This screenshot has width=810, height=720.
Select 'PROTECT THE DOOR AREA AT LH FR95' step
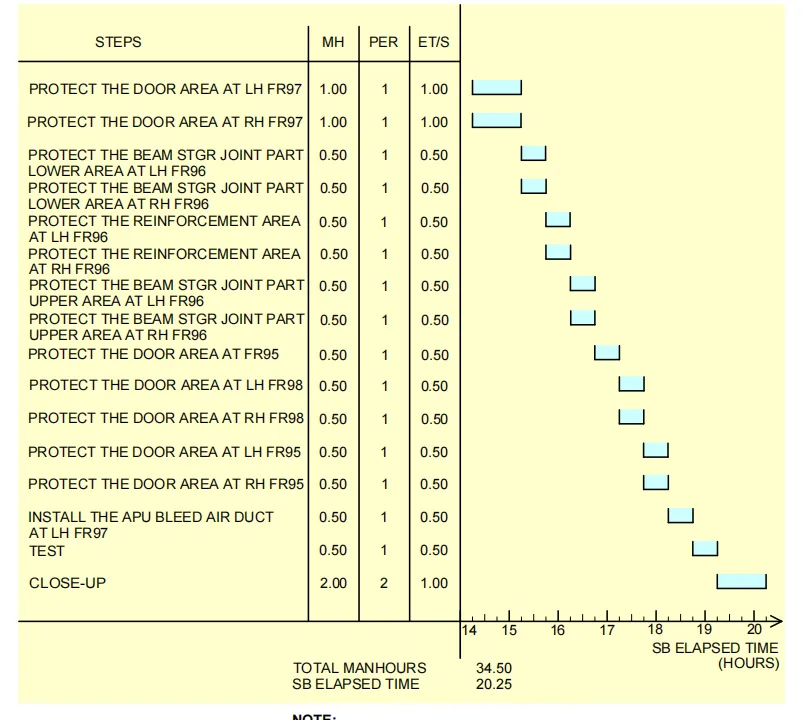[x=164, y=452]
